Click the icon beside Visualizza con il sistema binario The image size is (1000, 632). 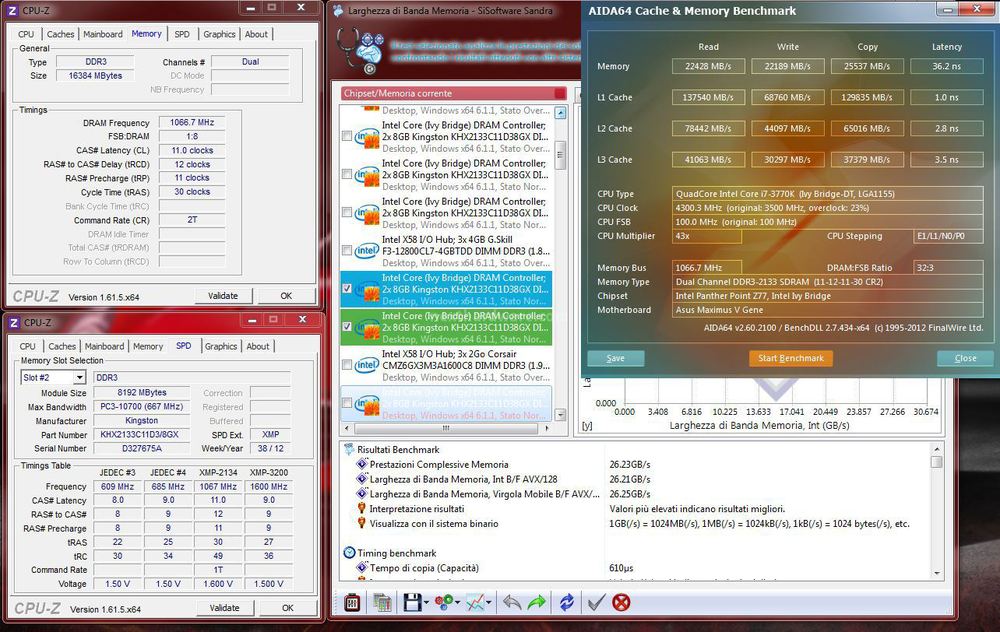(362, 523)
